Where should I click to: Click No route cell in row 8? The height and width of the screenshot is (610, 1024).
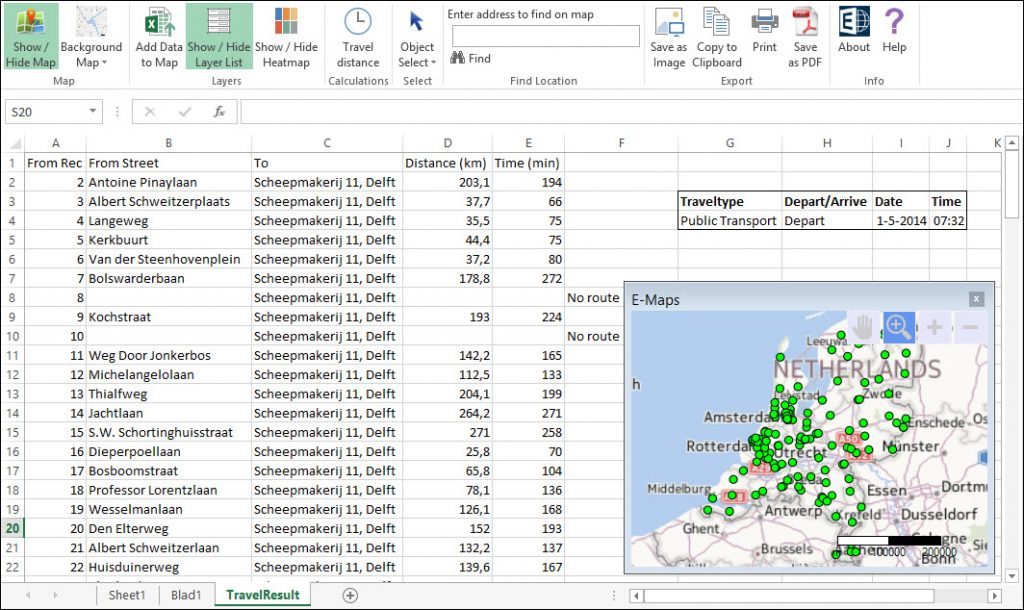pos(593,298)
